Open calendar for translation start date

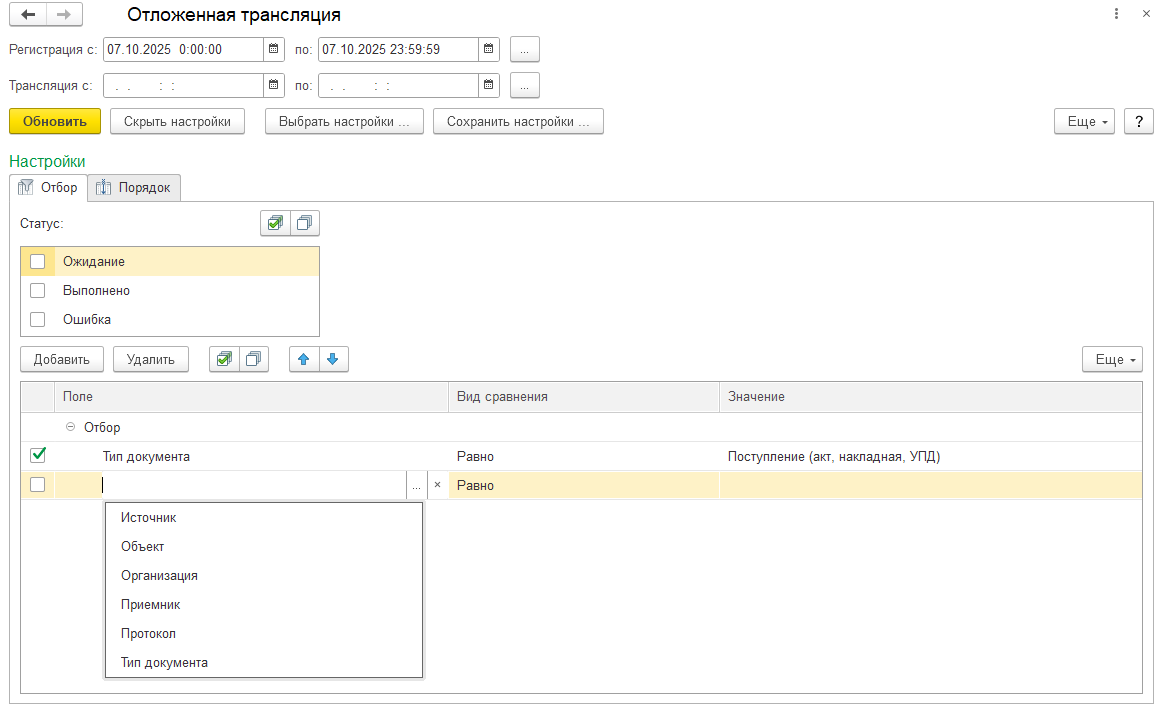tap(274, 85)
